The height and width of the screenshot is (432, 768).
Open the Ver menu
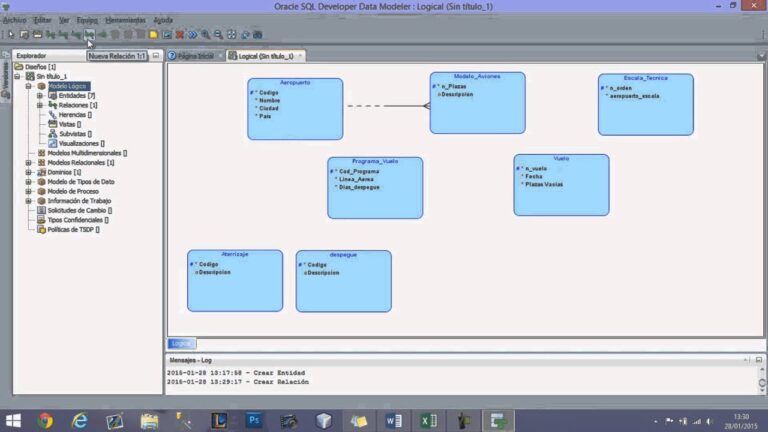(64, 20)
